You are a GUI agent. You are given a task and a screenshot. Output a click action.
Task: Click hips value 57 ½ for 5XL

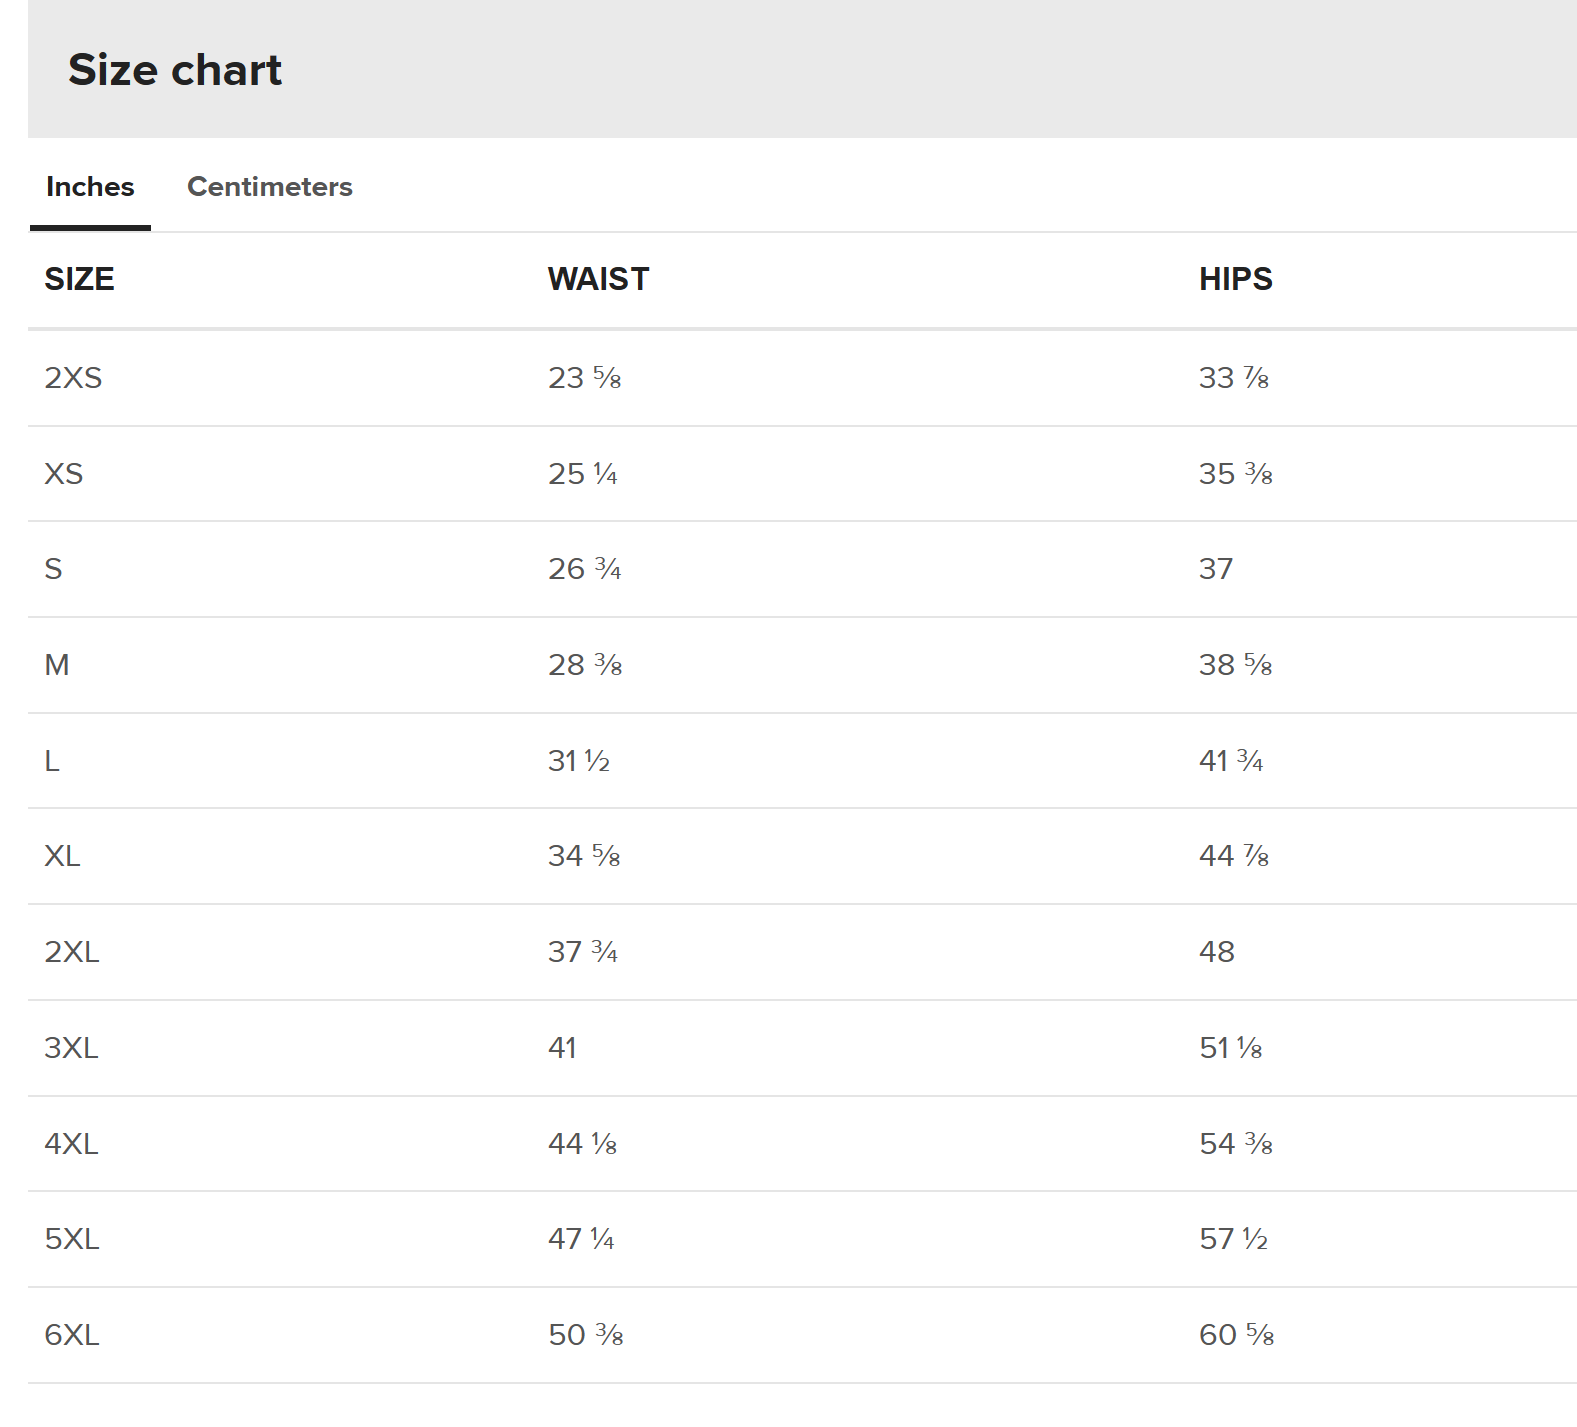[1234, 1239]
